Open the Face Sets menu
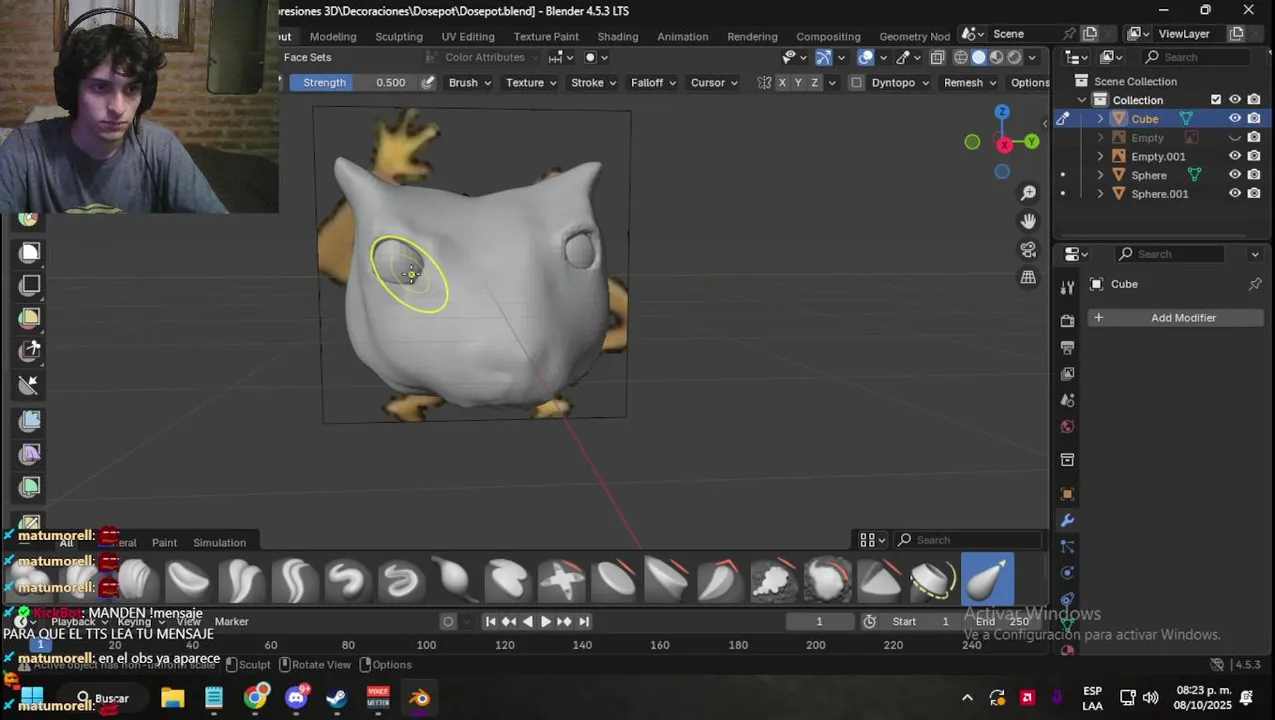 pos(307,57)
